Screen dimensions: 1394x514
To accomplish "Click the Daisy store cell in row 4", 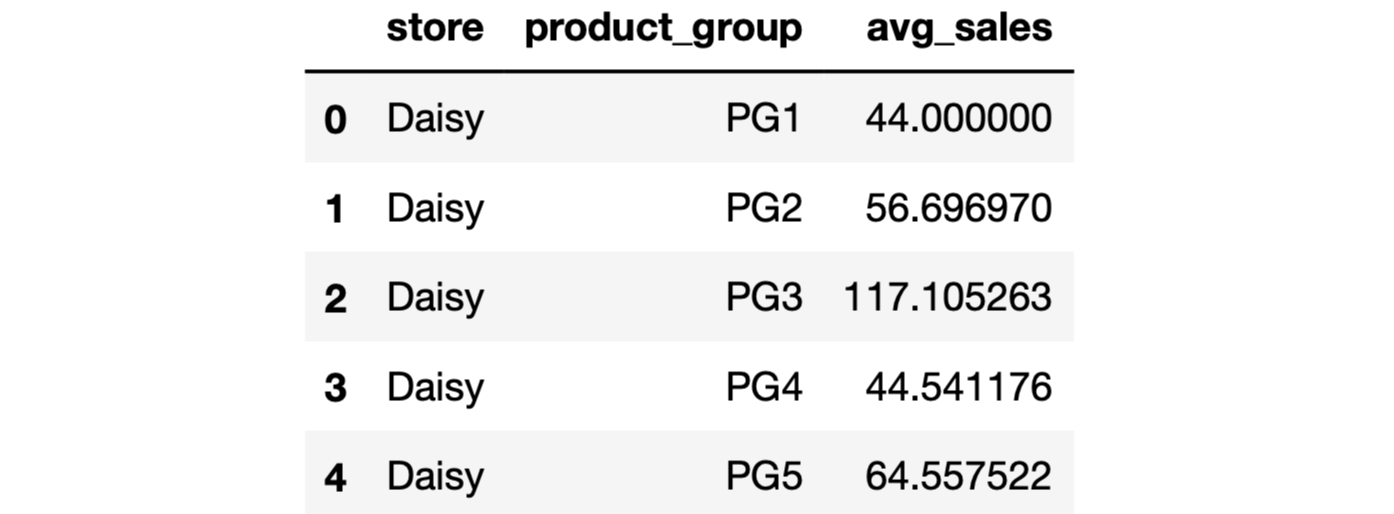I will (435, 475).
